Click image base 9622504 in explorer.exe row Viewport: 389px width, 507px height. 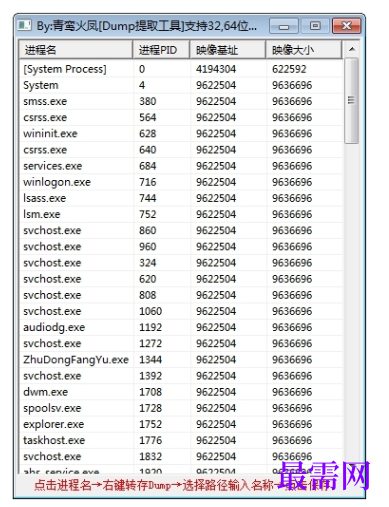point(216,424)
